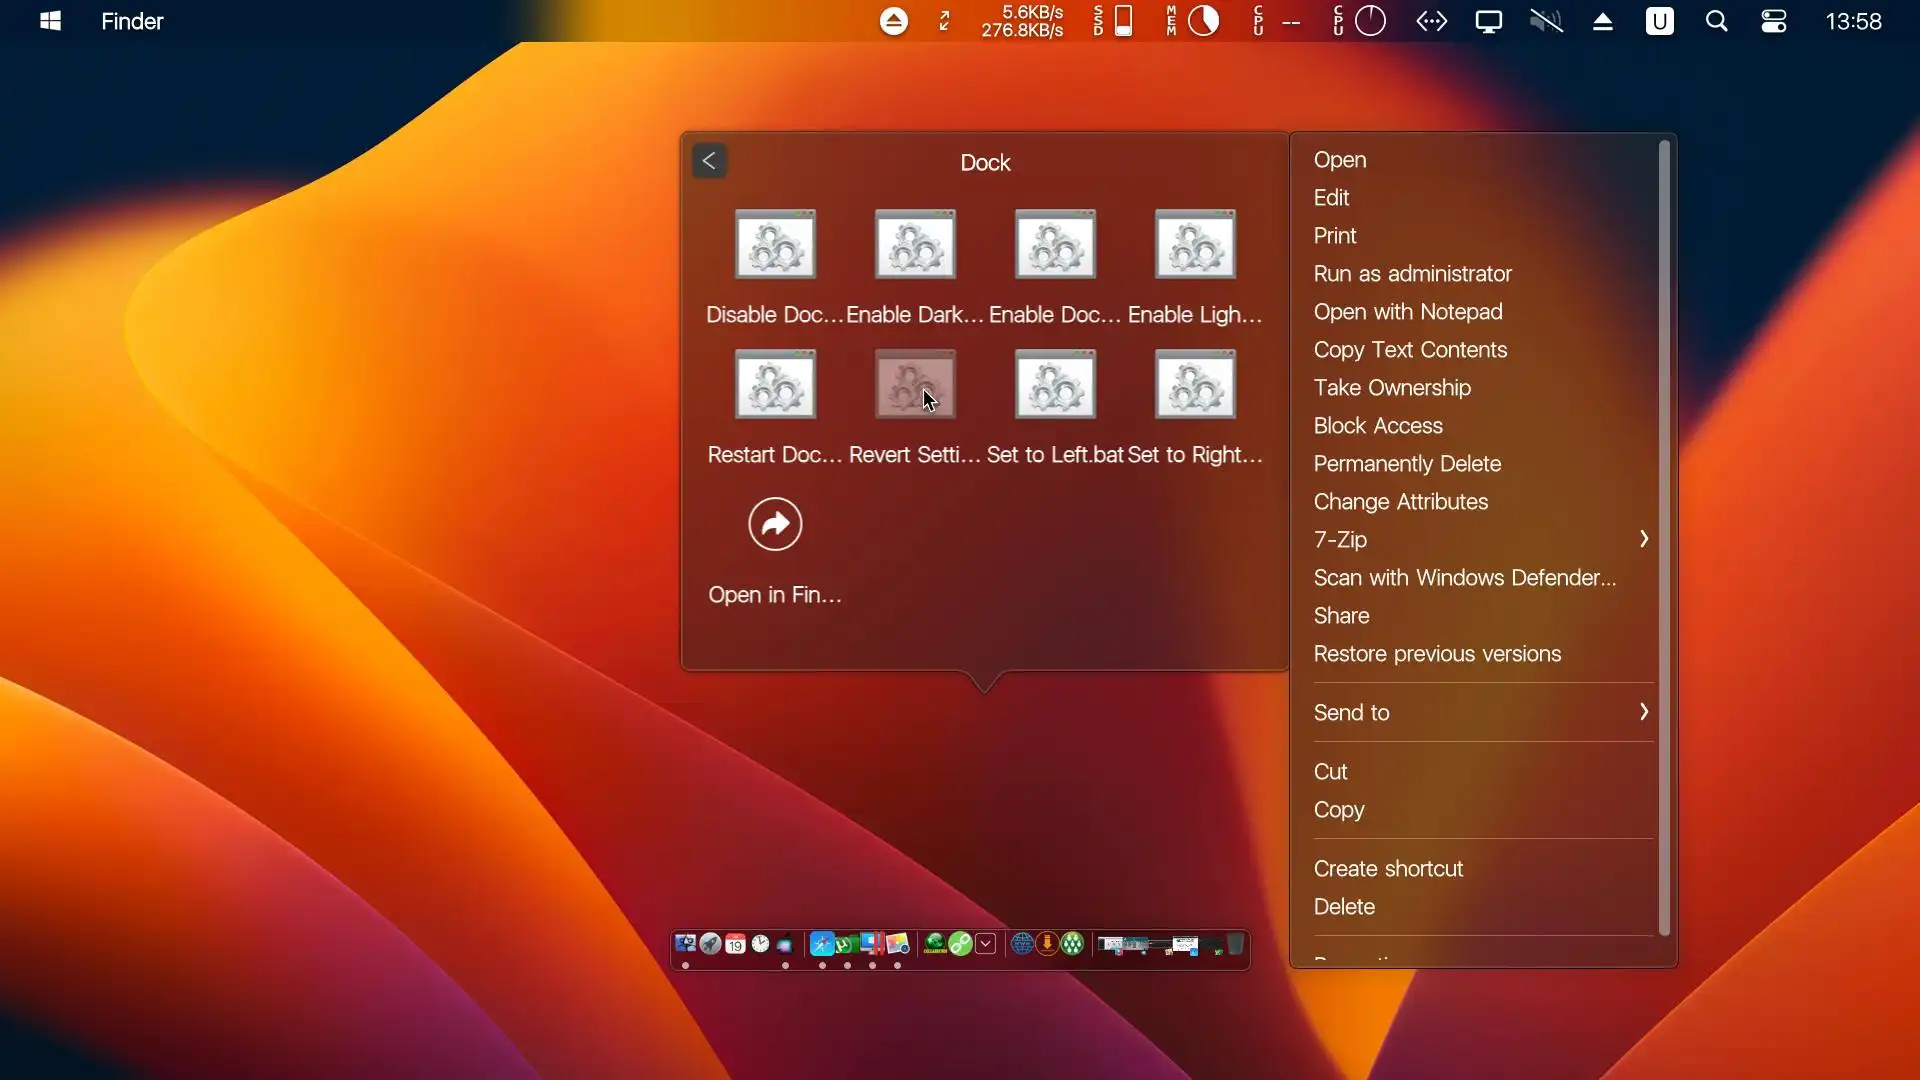Image resolution: width=1920 pixels, height=1080 pixels.
Task: Click Take Ownership in context menu
Action: point(1391,388)
